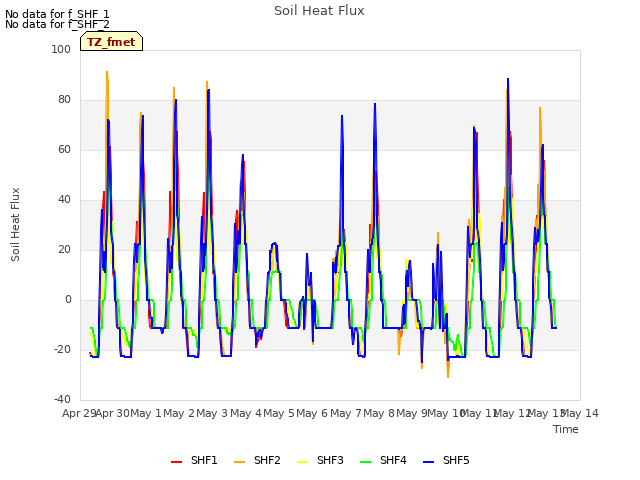Click the 'May 7' x-axis tick label
This screenshot has height=480, width=640.
coord(346,413)
